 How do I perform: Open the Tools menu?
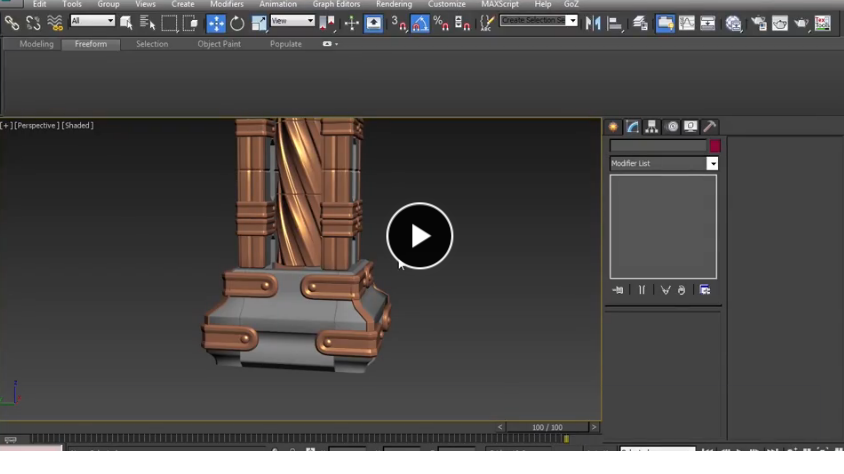coord(72,4)
